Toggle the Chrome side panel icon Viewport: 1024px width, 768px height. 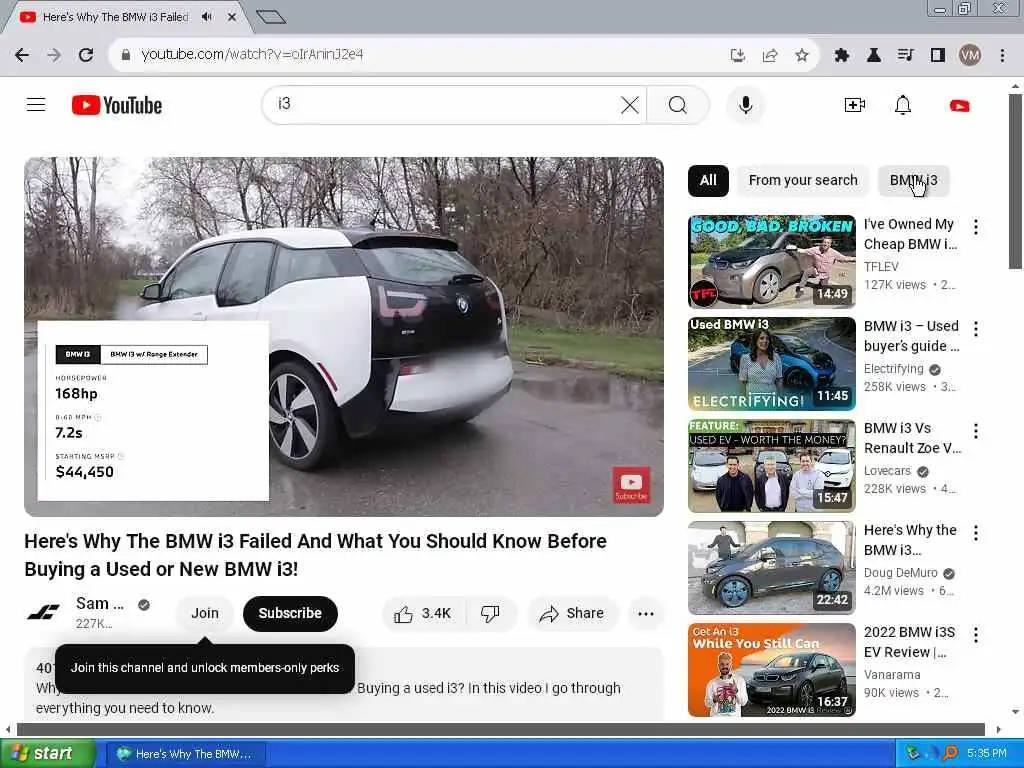click(938, 56)
